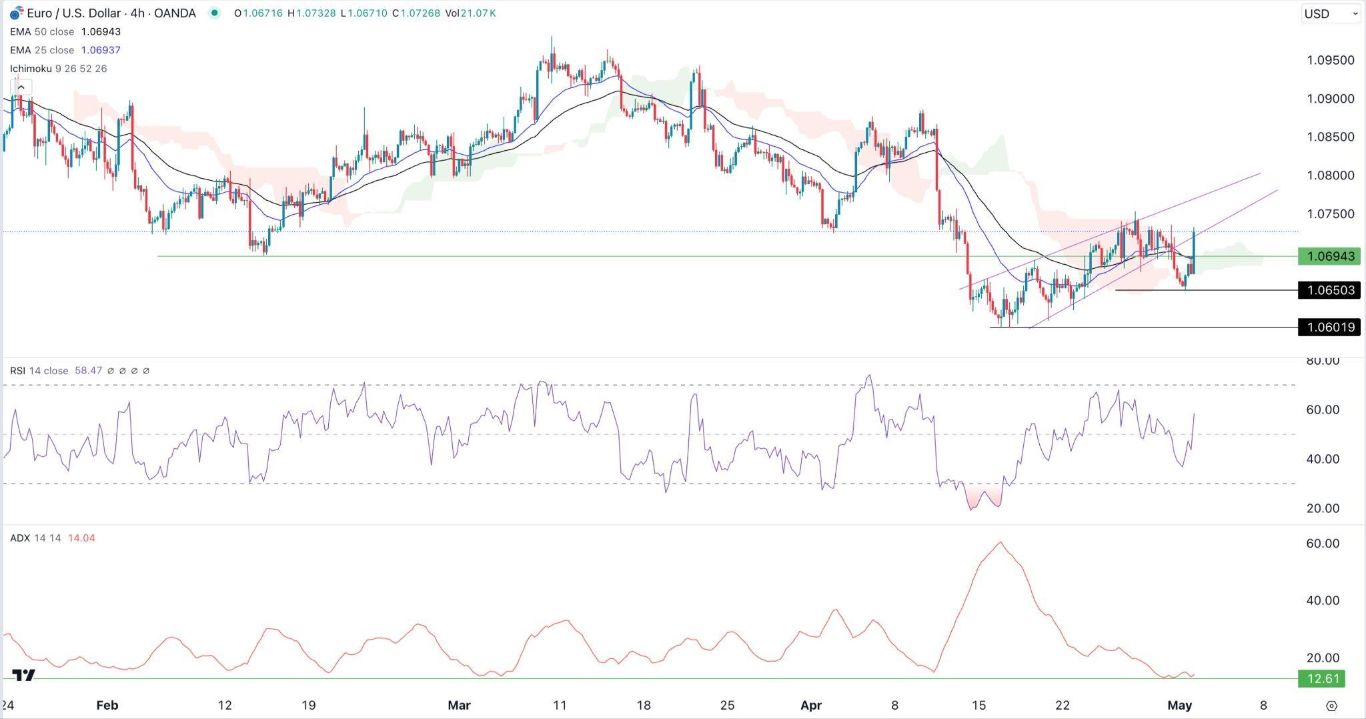Image resolution: width=1366 pixels, height=719 pixels.
Task: Click the 1.09500 price axis value
Action: click(x=1330, y=60)
